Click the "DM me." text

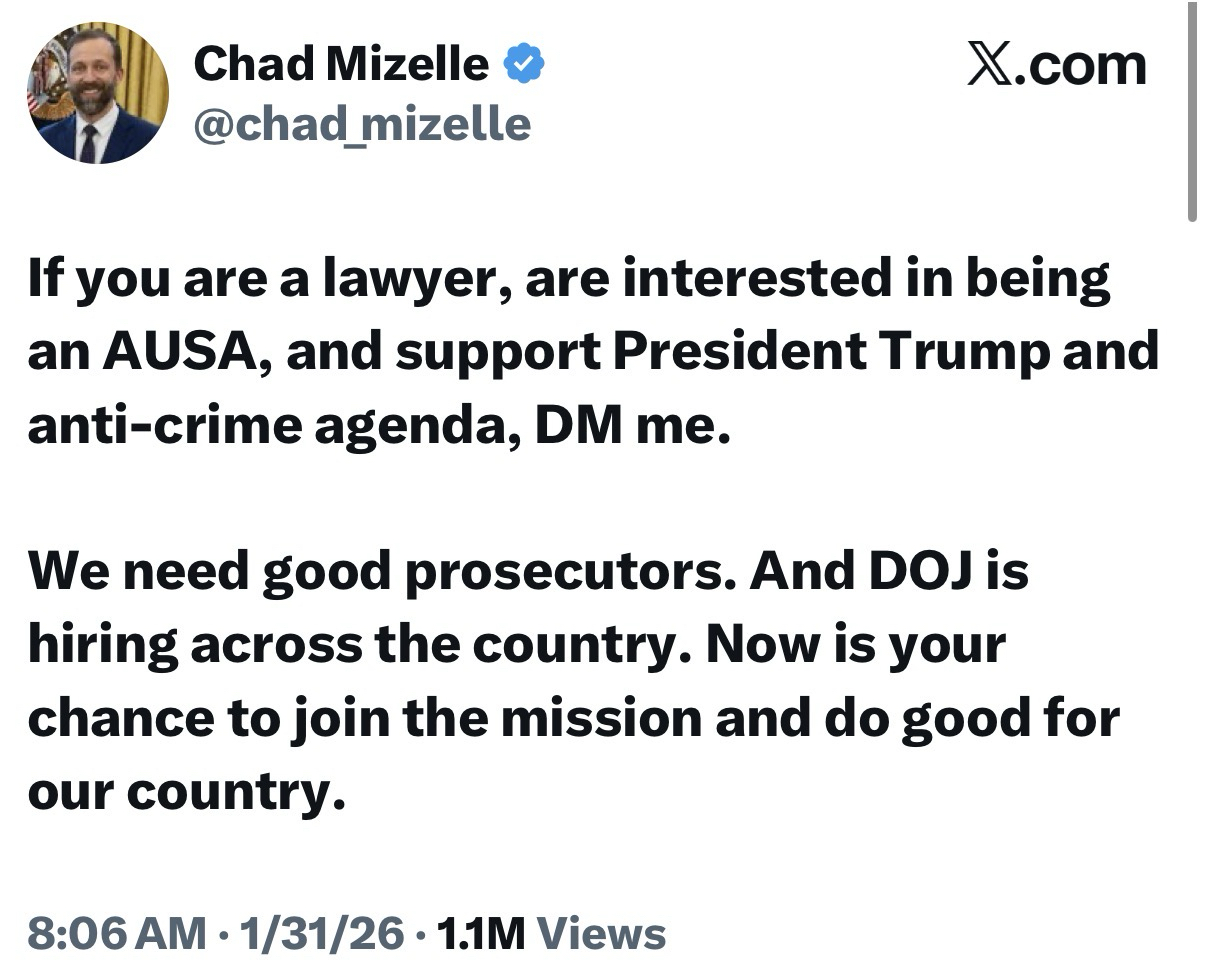pos(627,426)
